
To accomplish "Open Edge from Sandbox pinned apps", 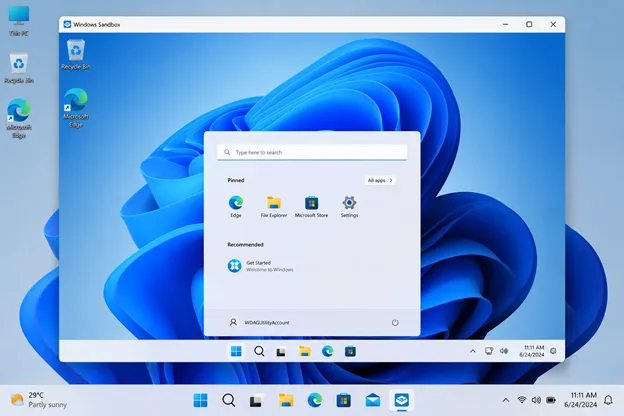I will [236, 206].
